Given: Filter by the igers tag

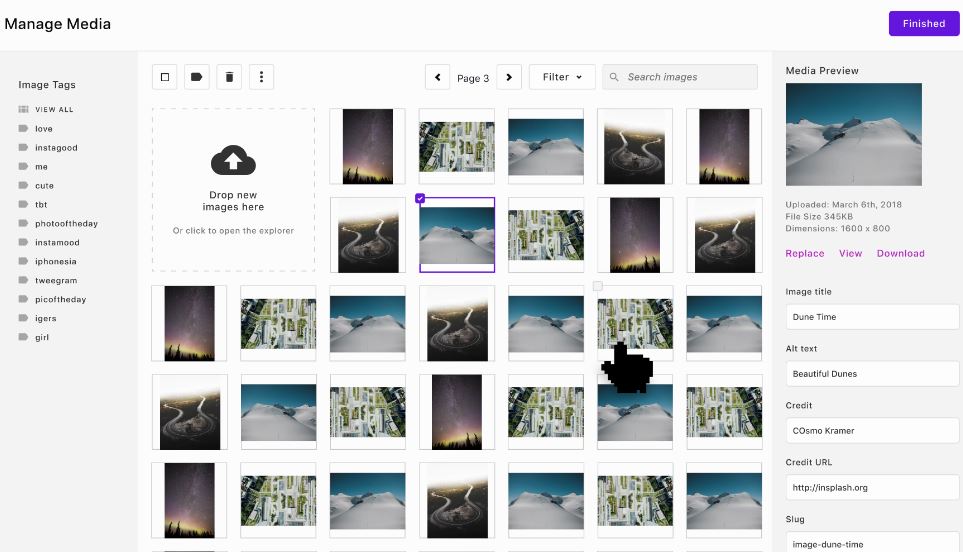Looking at the screenshot, I should pos(45,319).
